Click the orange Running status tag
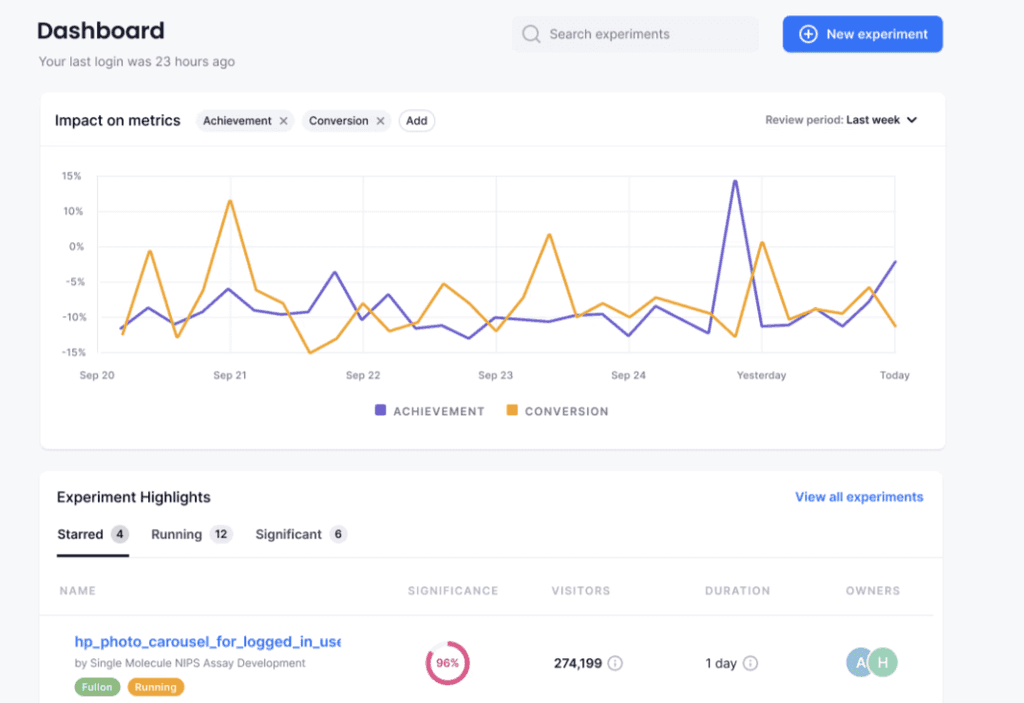This screenshot has width=1024, height=703. 155,687
